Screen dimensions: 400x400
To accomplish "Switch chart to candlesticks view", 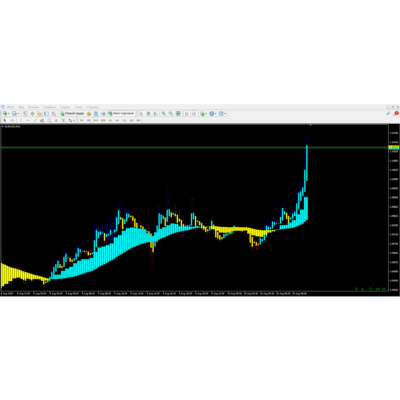I will [x=148, y=113].
